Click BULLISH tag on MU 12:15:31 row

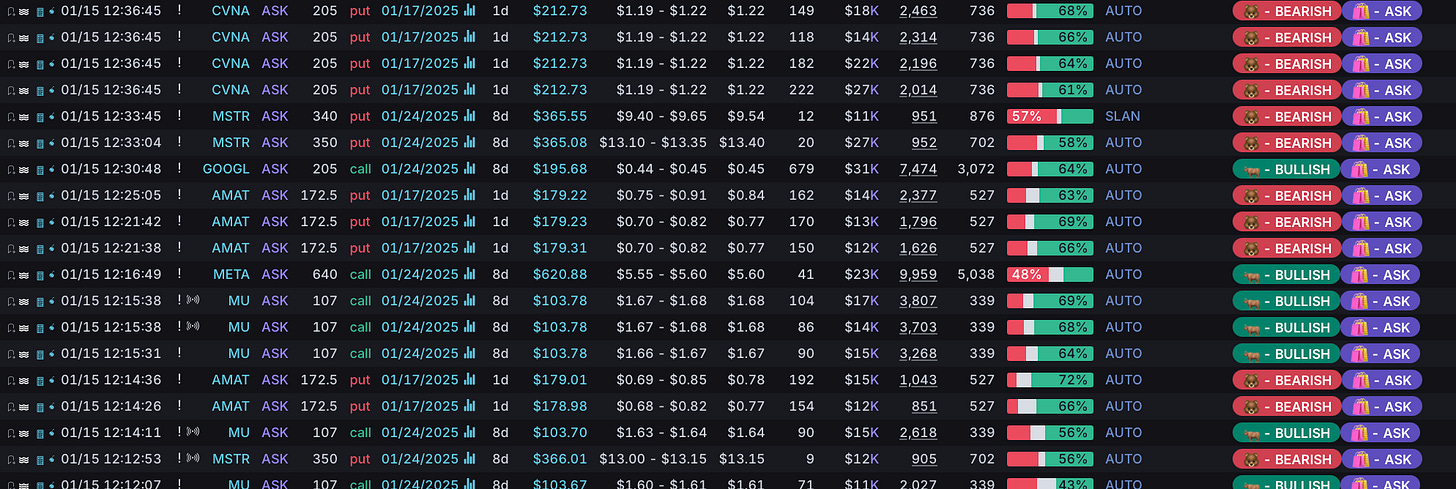point(1286,353)
